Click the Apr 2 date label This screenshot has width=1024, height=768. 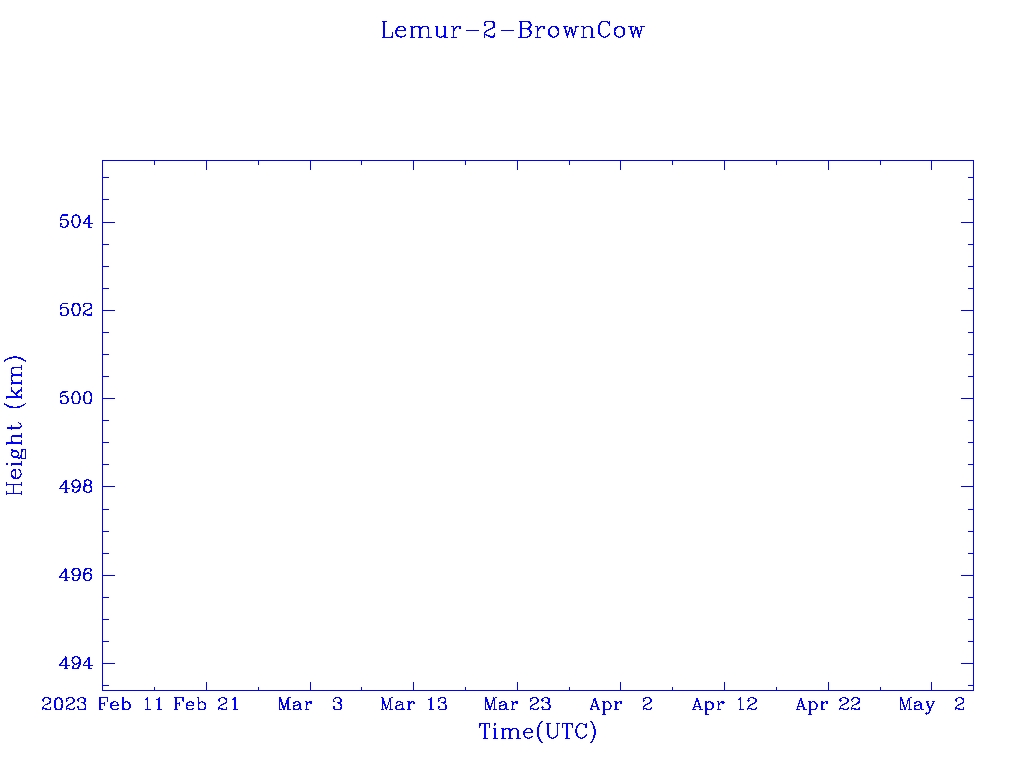621,704
